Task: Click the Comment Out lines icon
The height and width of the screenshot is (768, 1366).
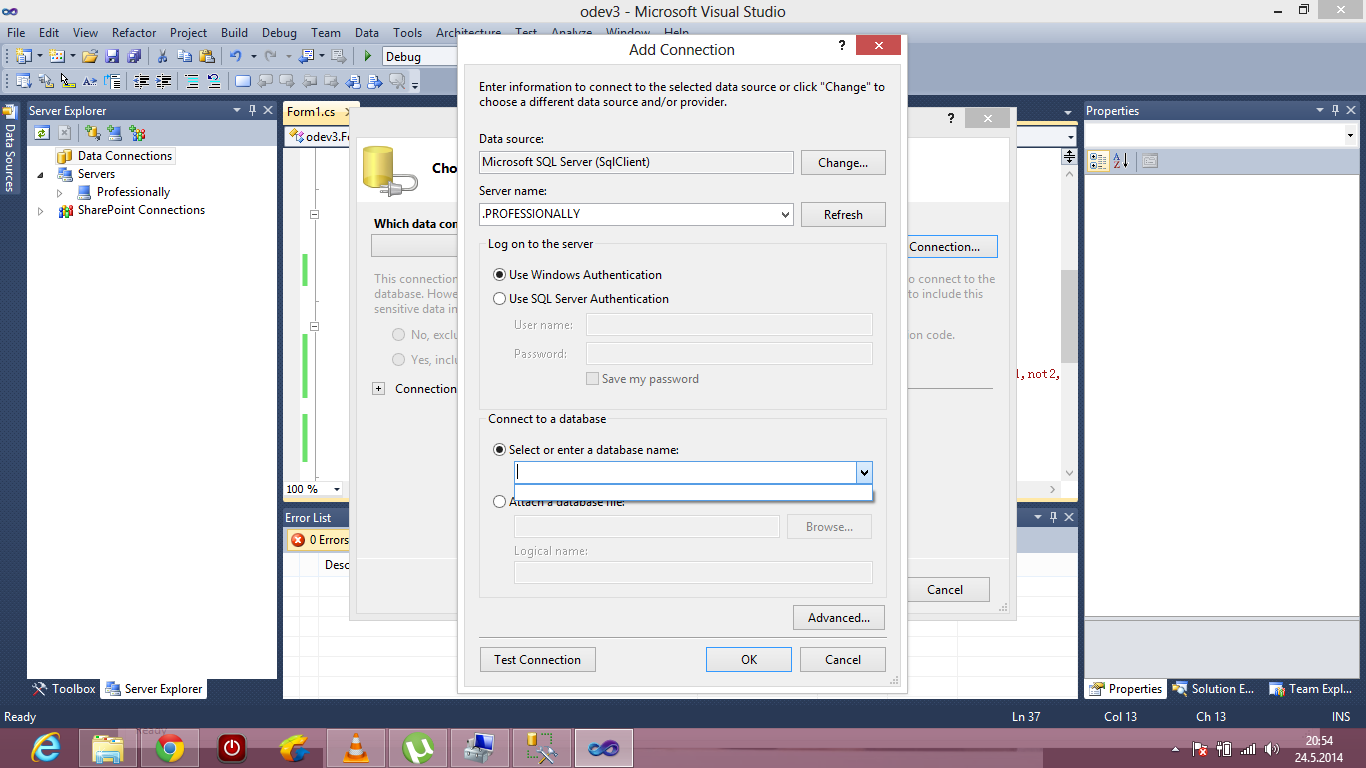Action: click(x=190, y=81)
